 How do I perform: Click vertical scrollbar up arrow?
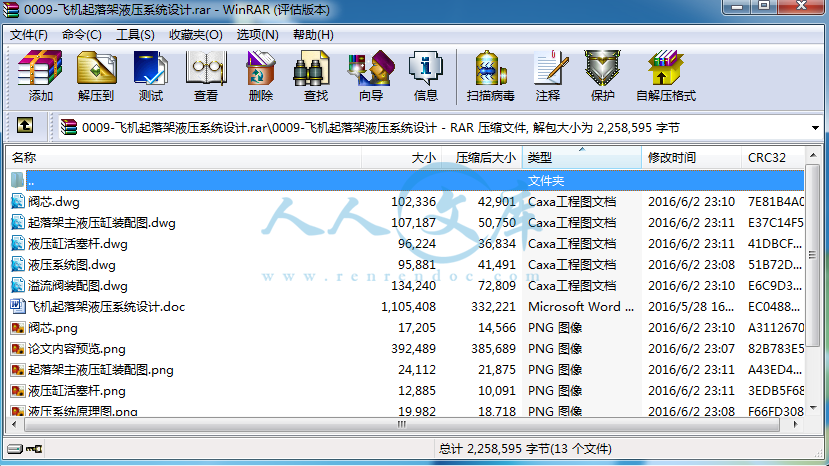coord(813,154)
